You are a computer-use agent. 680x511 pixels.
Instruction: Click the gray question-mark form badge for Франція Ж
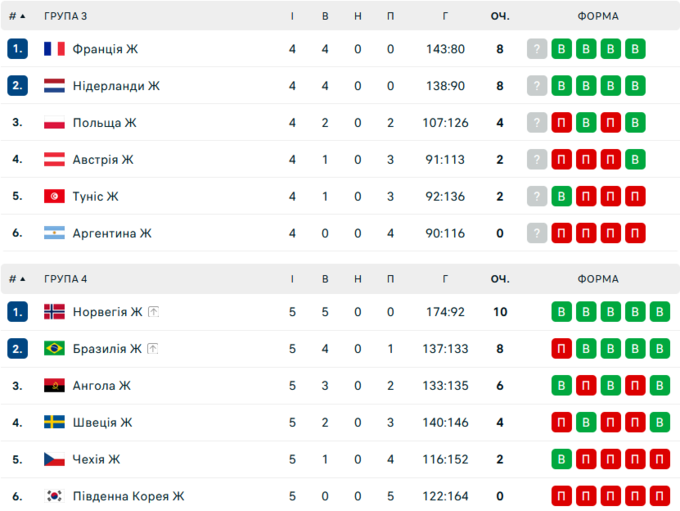click(538, 49)
